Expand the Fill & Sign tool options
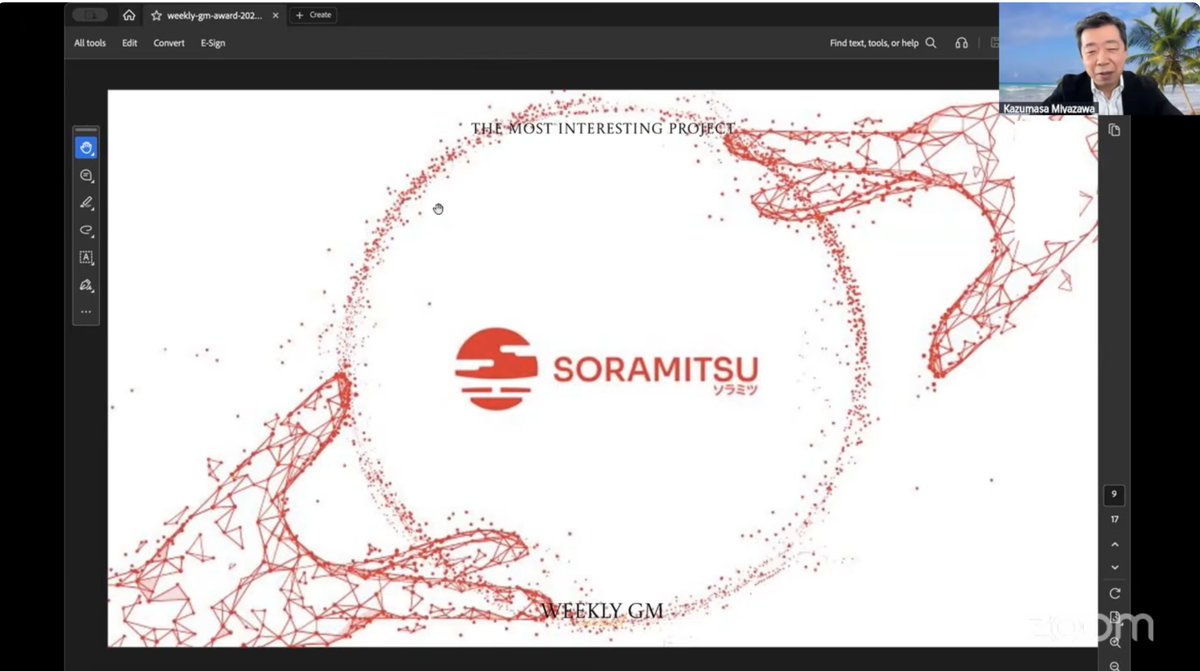Viewport: 1200px width, 671px height. [93, 293]
